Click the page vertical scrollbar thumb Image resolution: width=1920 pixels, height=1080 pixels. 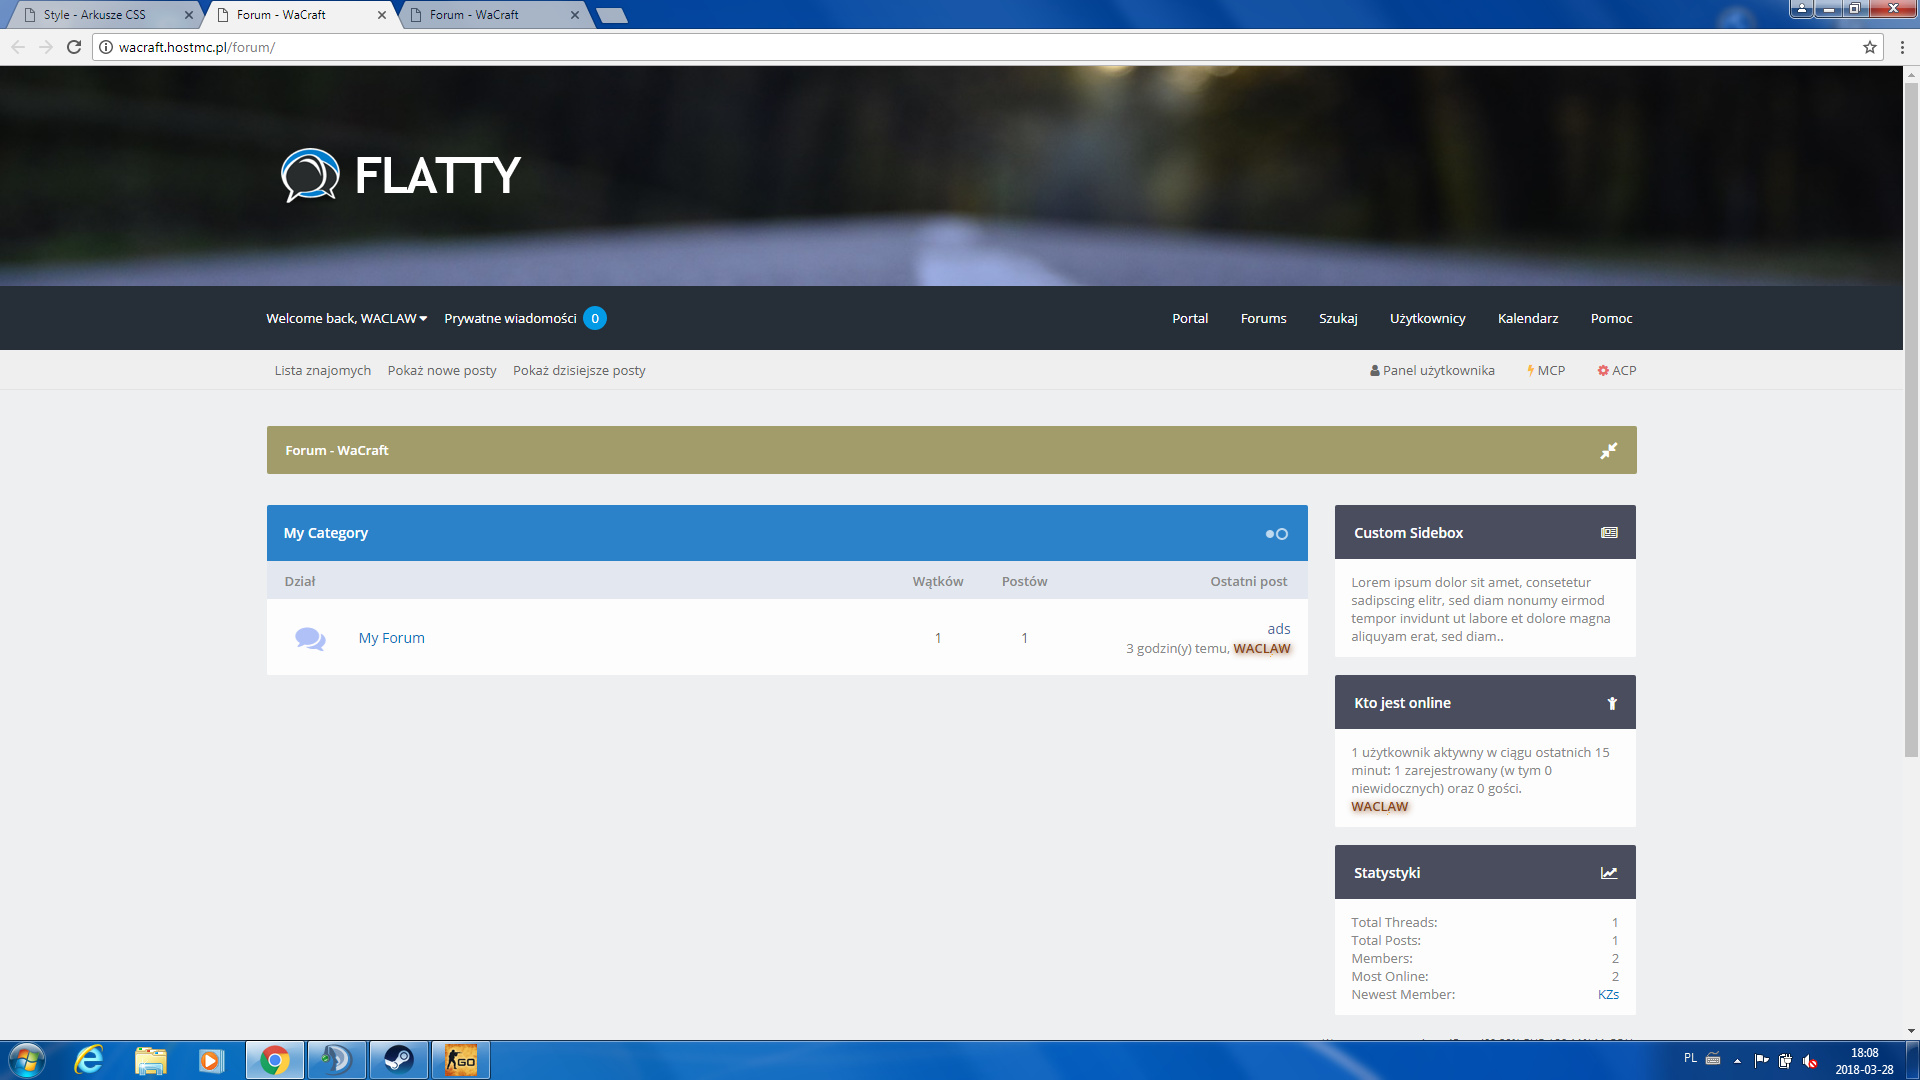click(1911, 420)
